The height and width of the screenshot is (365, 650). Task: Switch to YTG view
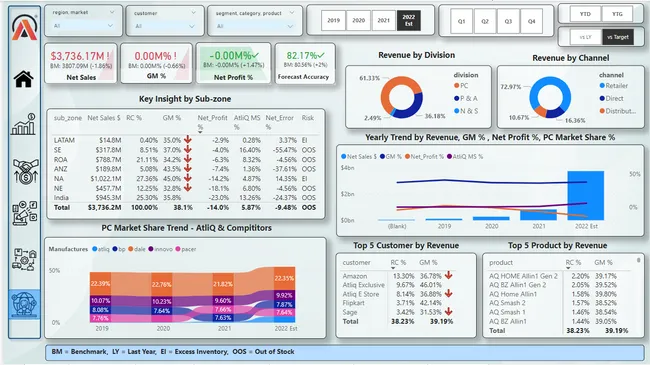[617, 14]
